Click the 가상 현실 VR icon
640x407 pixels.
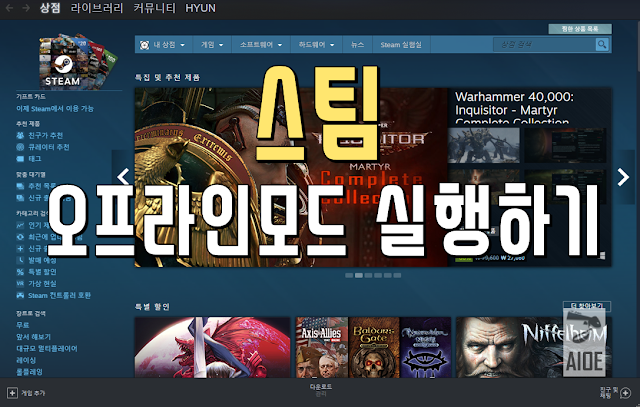point(20,283)
